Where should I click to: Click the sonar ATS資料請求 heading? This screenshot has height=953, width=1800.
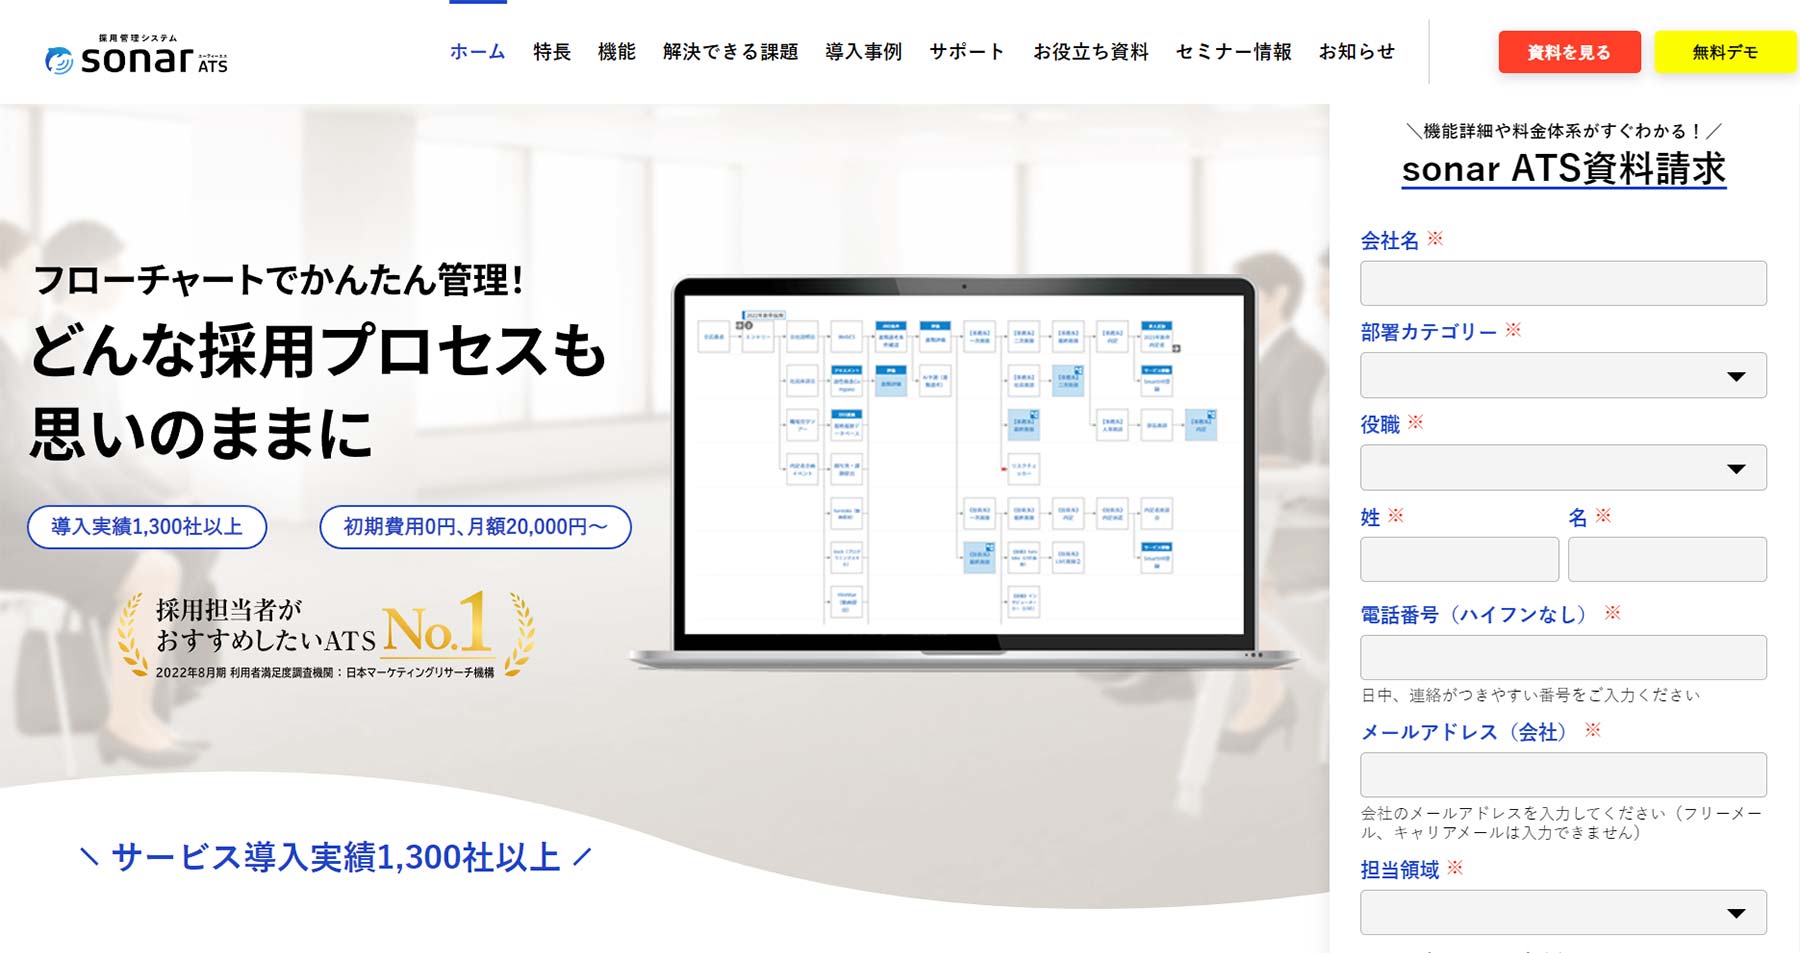[x=1564, y=169]
